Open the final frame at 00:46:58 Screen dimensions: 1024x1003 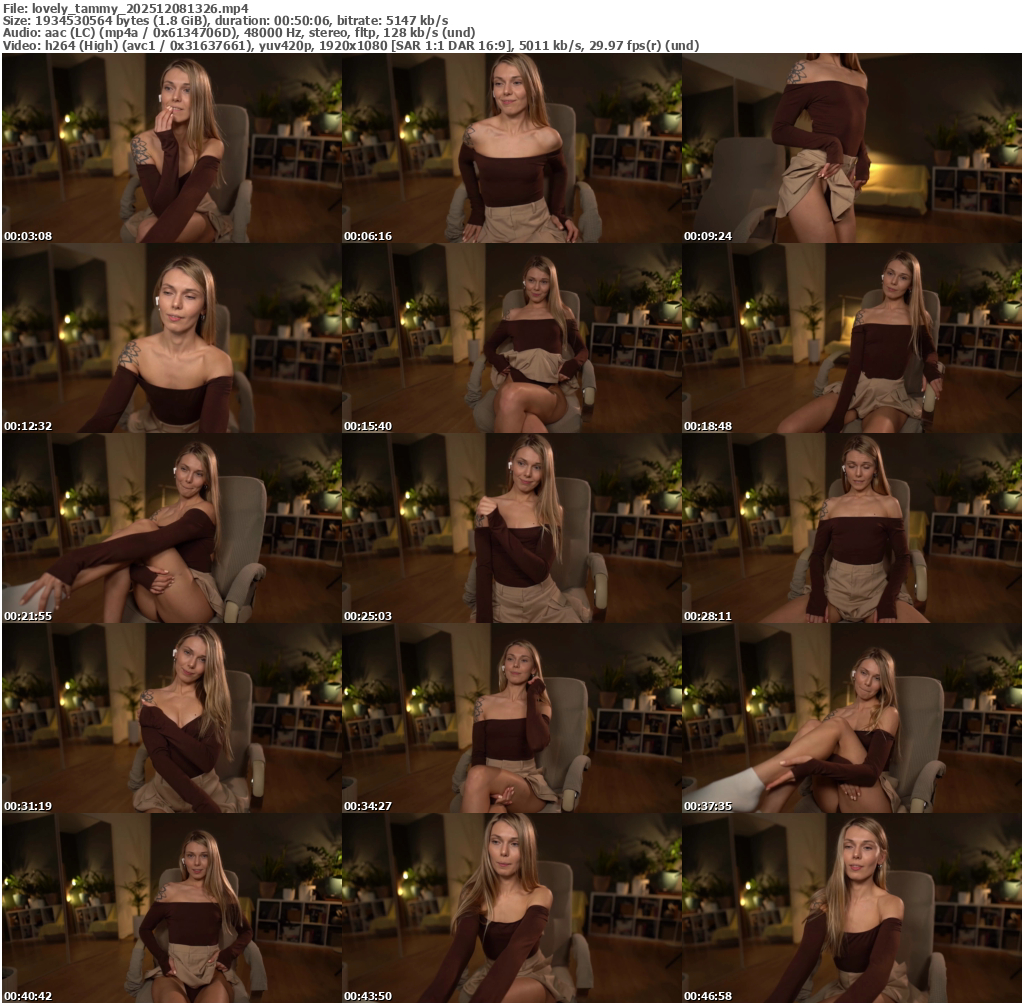click(x=852, y=908)
